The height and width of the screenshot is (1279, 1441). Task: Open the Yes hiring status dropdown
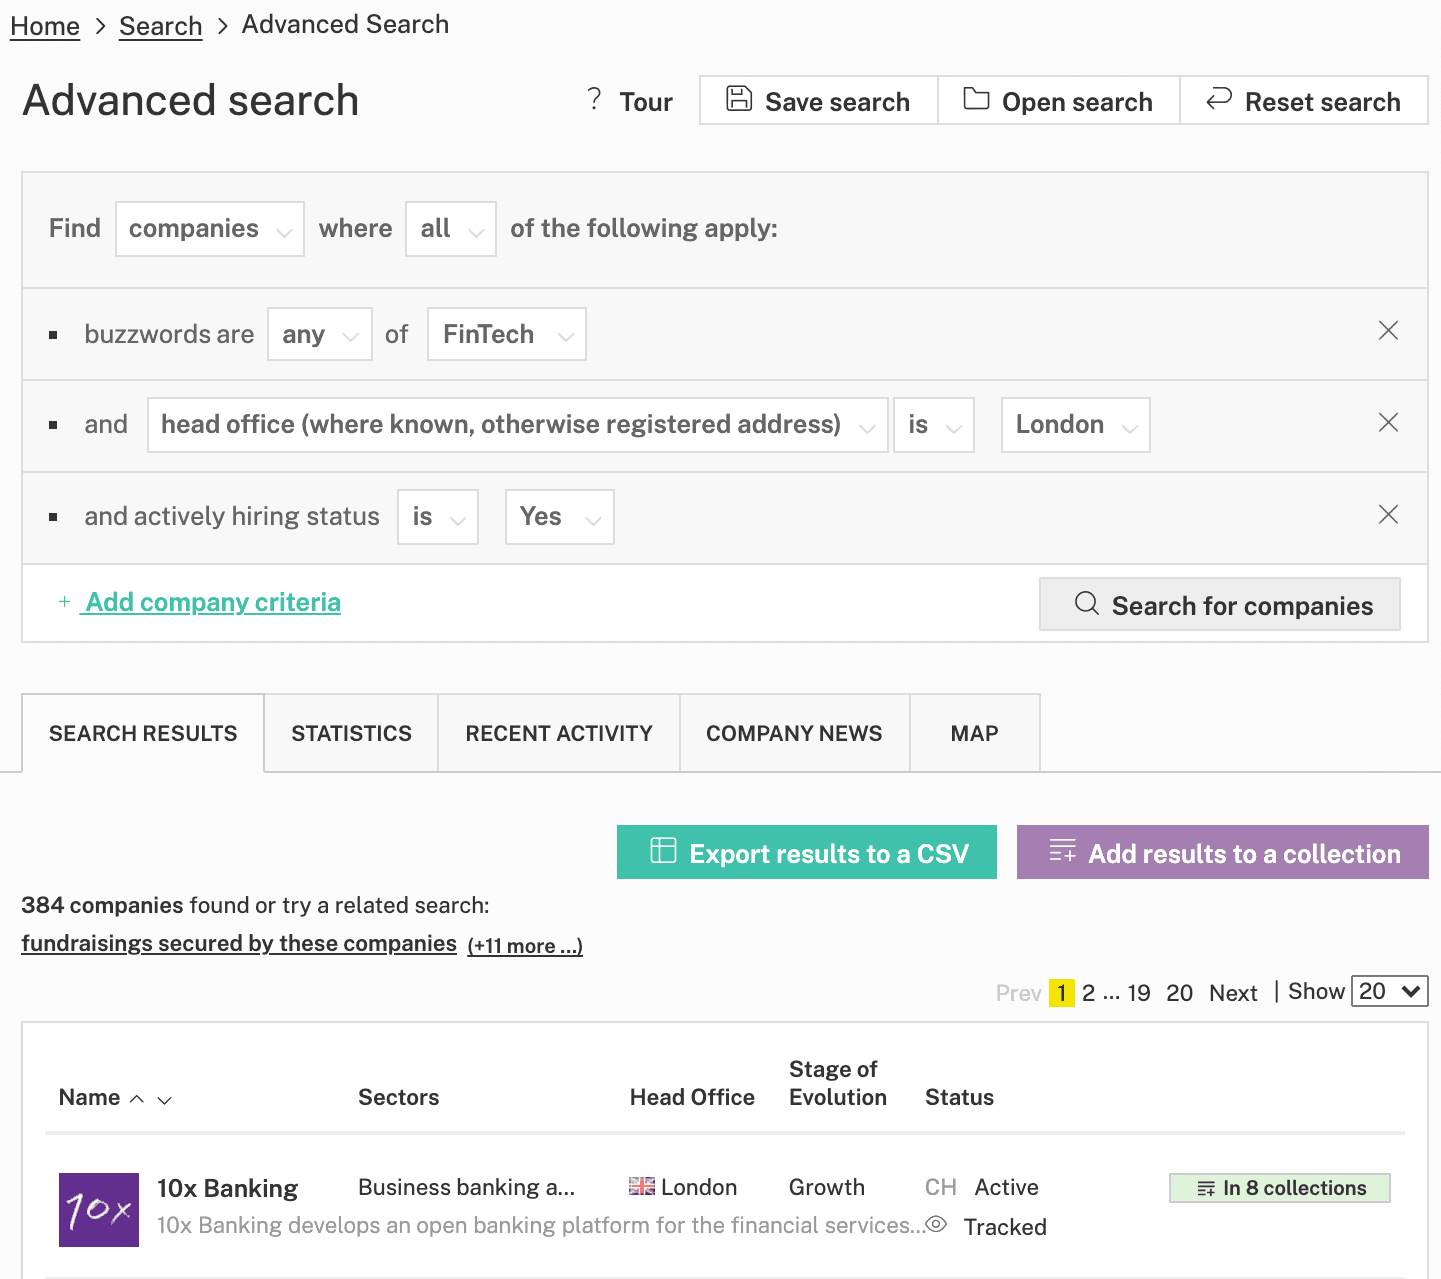pyautogui.click(x=560, y=517)
